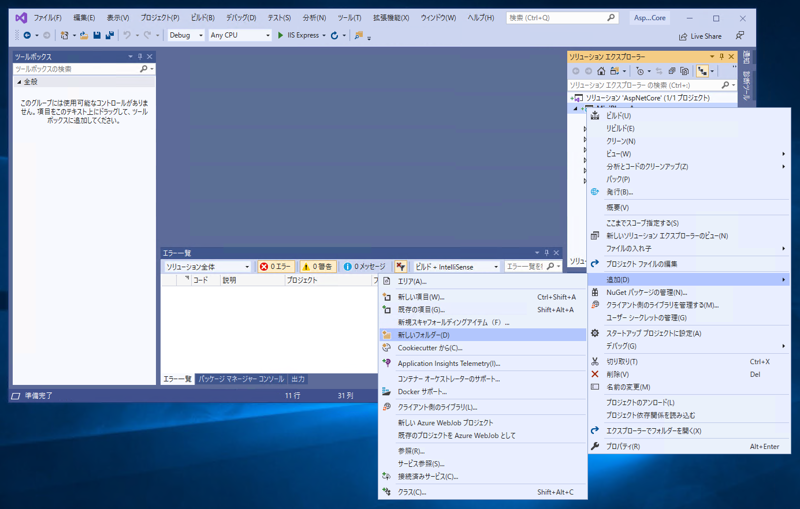Click the navigate backward toolbar icon
Image resolution: width=800 pixels, height=509 pixels.
click(x=27, y=35)
